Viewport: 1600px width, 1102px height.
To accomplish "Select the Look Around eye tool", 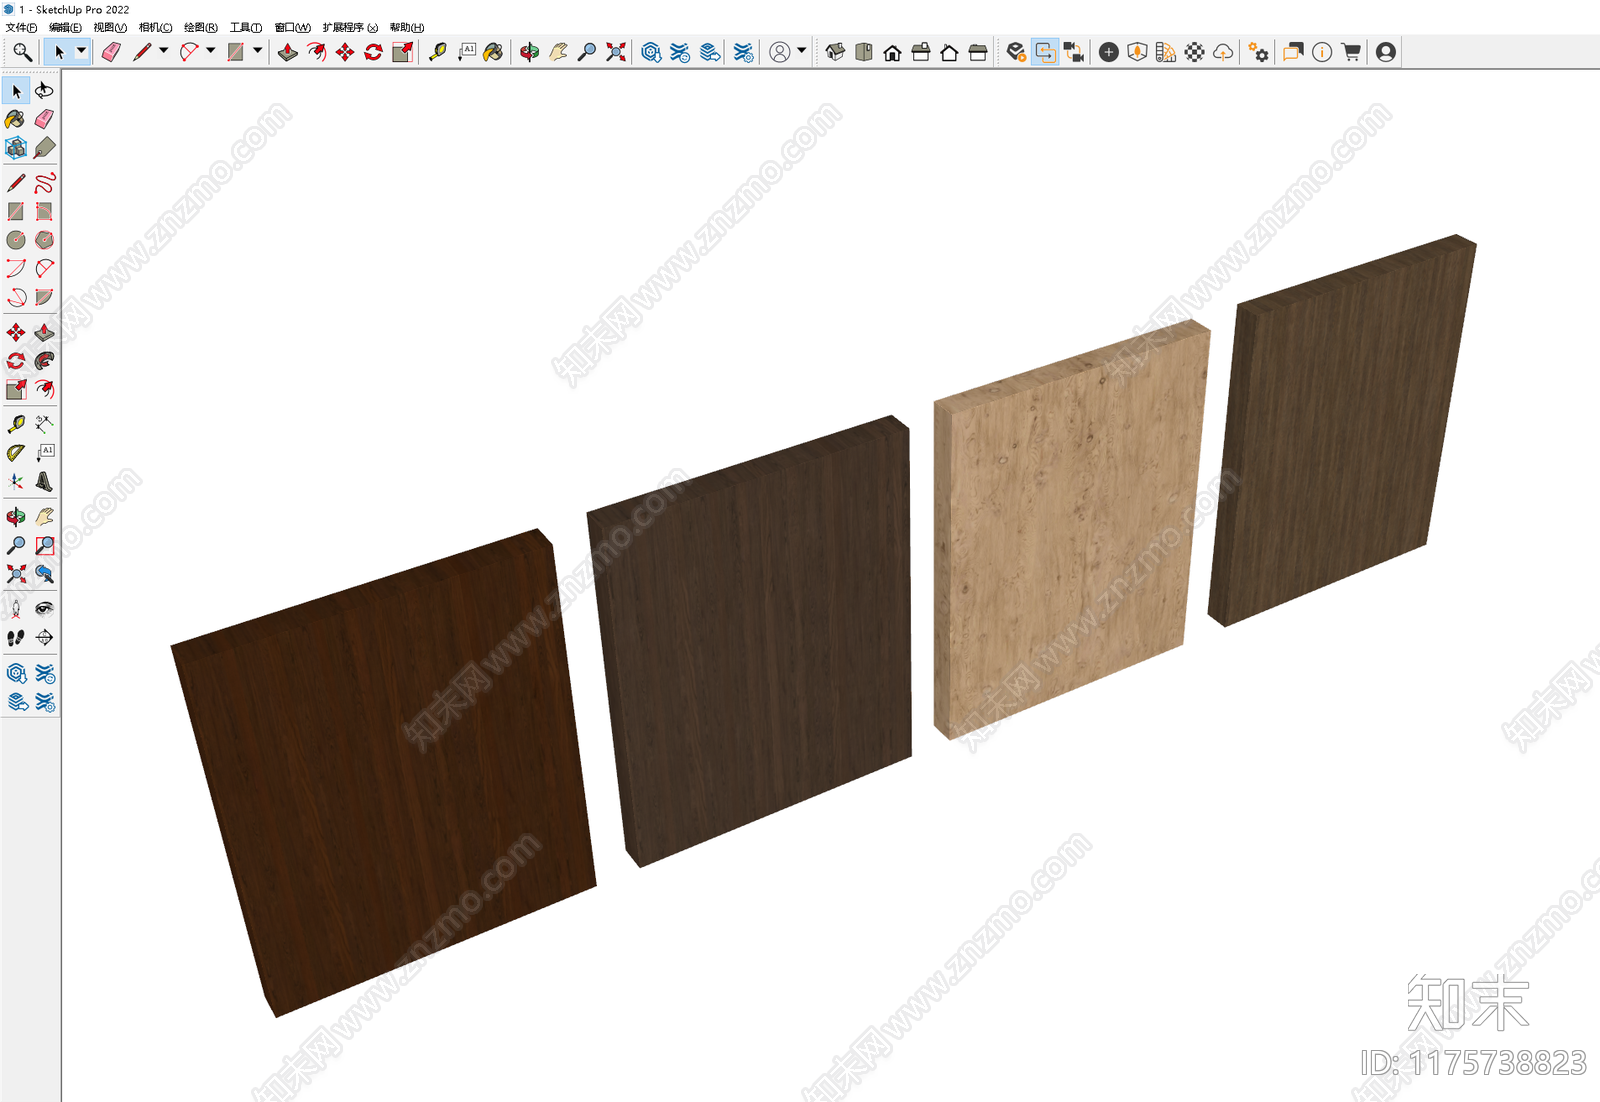I will point(44,609).
